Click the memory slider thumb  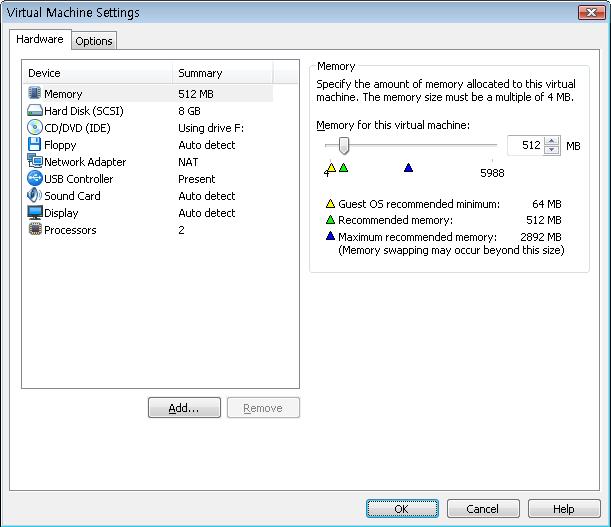click(343, 145)
